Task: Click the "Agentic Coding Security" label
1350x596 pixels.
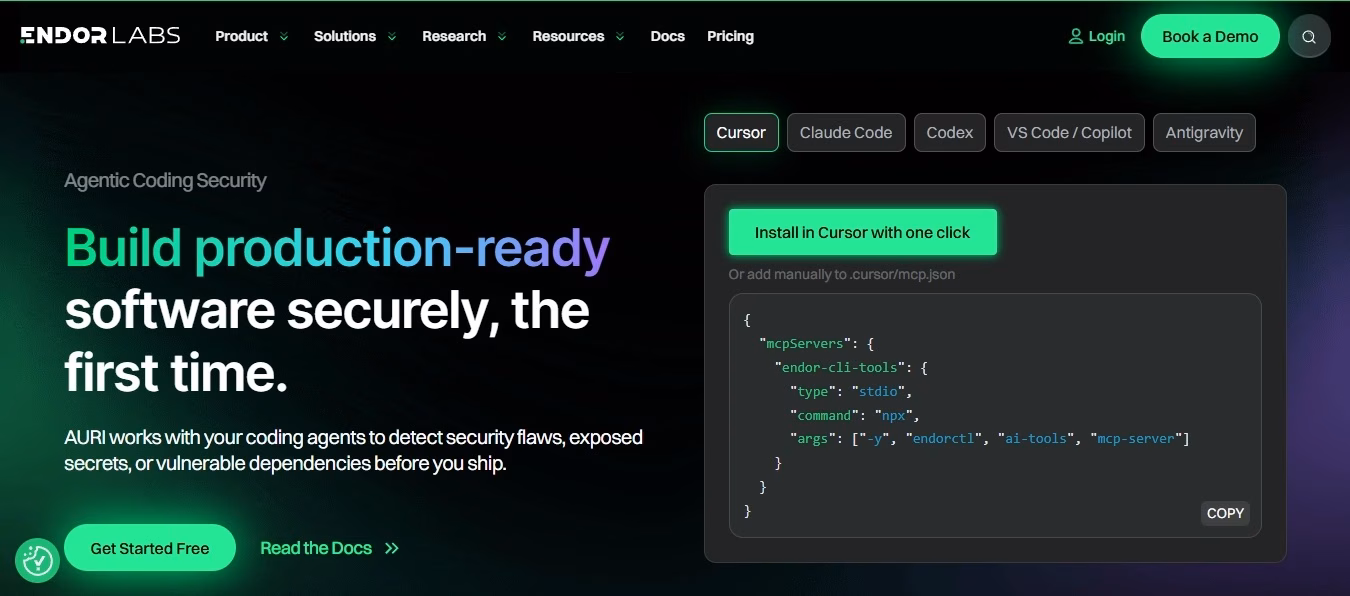Action: point(165,181)
